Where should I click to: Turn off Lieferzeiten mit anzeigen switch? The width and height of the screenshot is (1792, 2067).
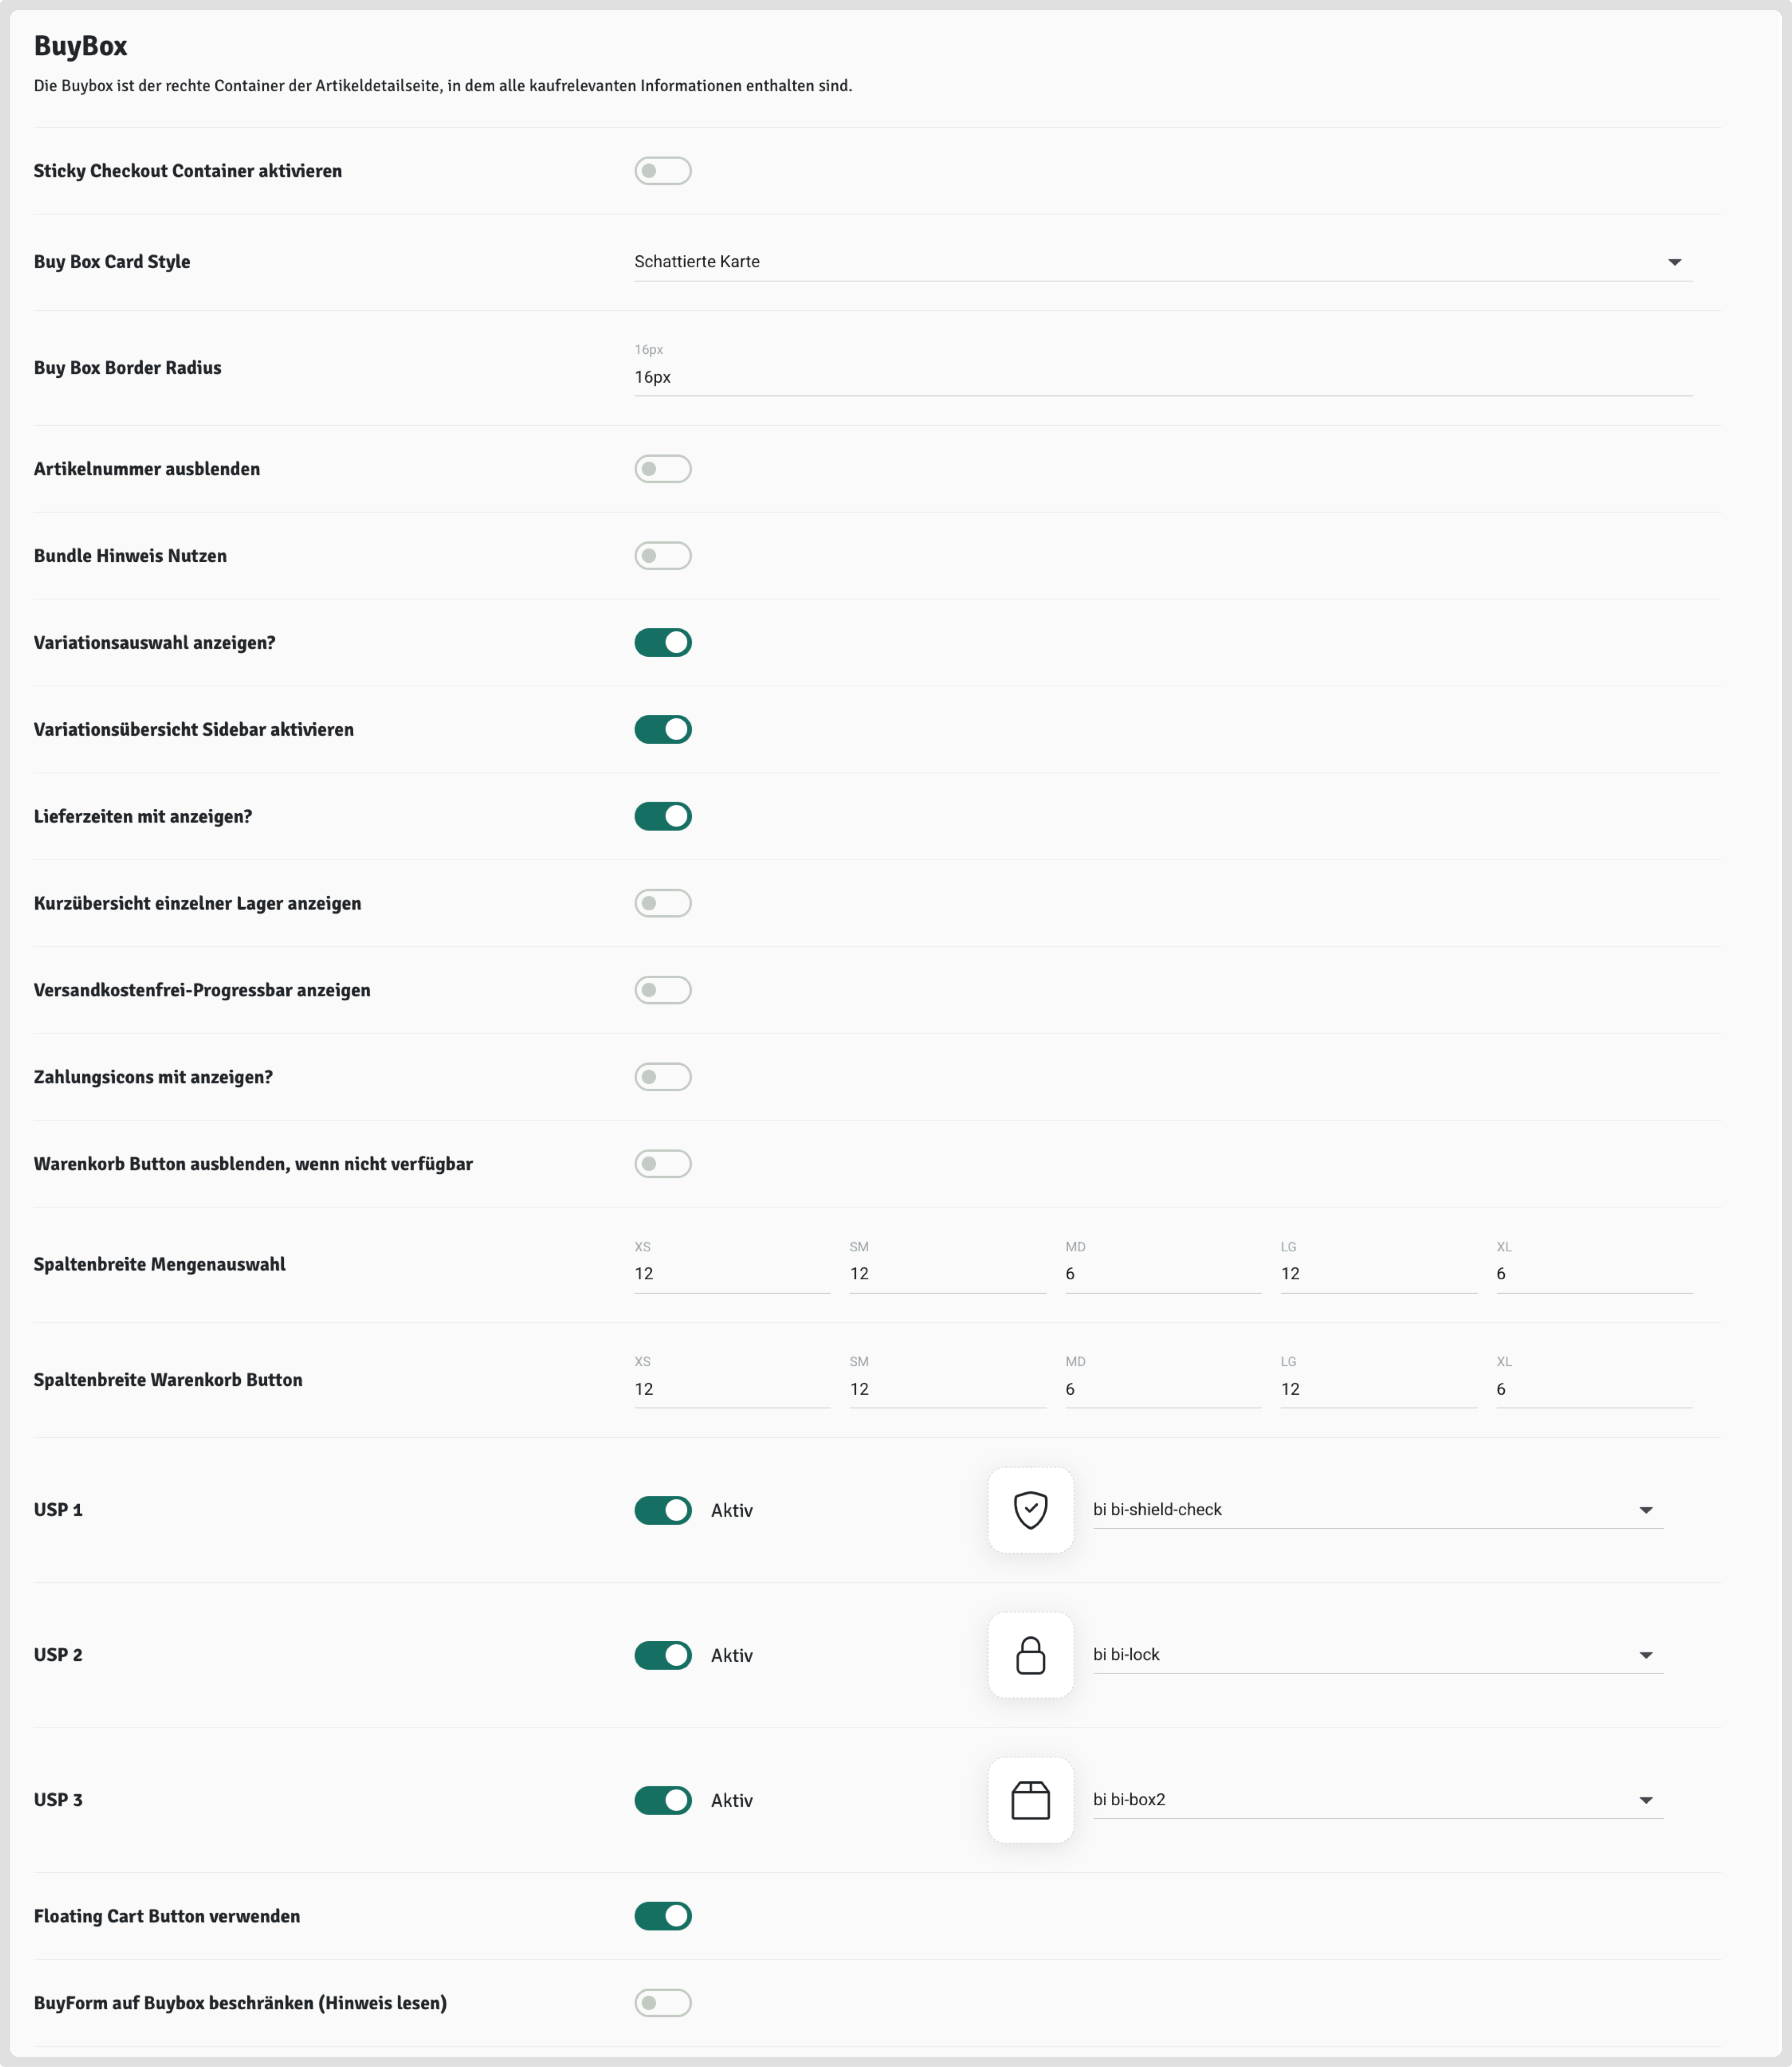tap(662, 817)
